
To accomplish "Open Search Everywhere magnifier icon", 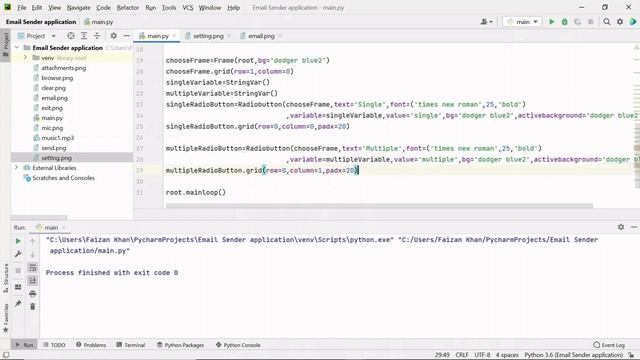I will pyautogui.click(x=607, y=22).
